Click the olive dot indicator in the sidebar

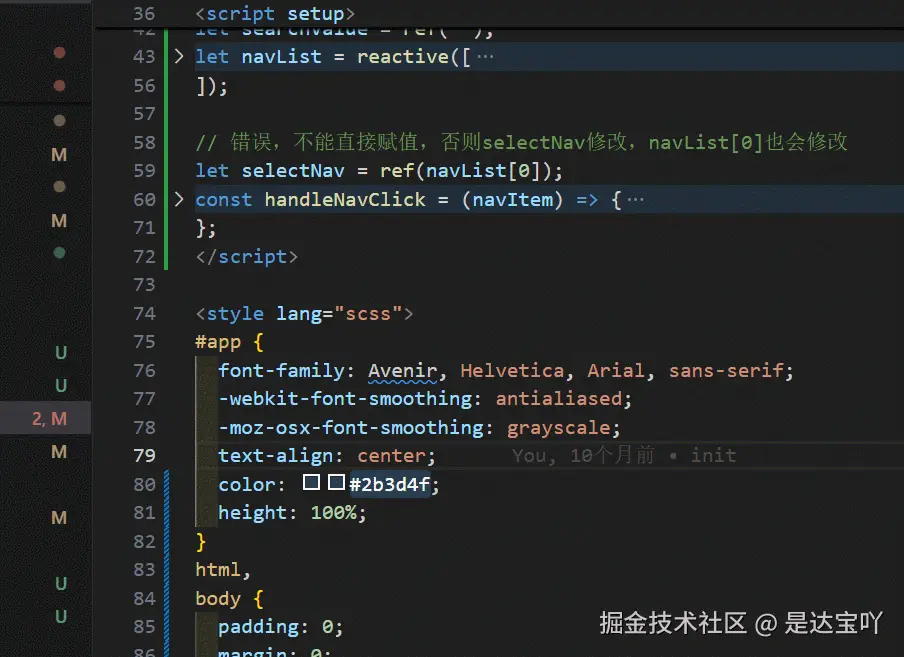coord(59,185)
